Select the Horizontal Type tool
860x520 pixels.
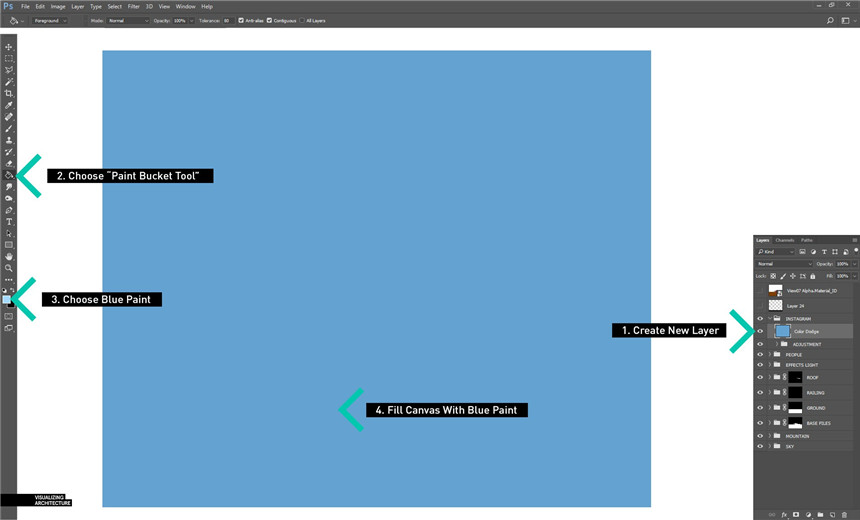point(9,221)
